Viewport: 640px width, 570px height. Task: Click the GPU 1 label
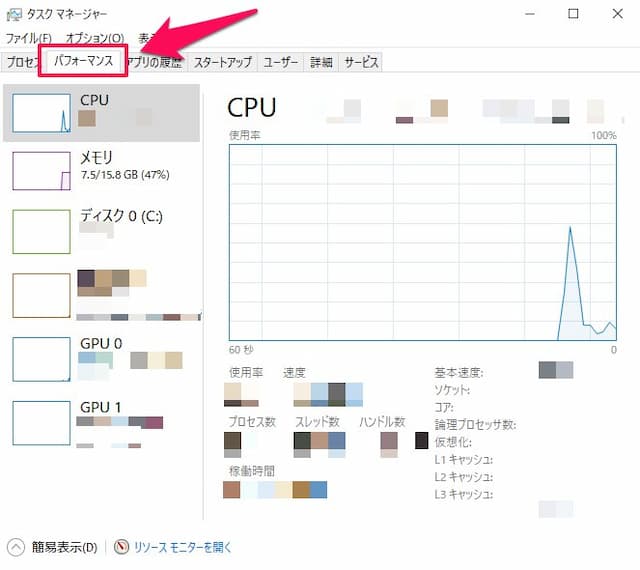[100, 407]
